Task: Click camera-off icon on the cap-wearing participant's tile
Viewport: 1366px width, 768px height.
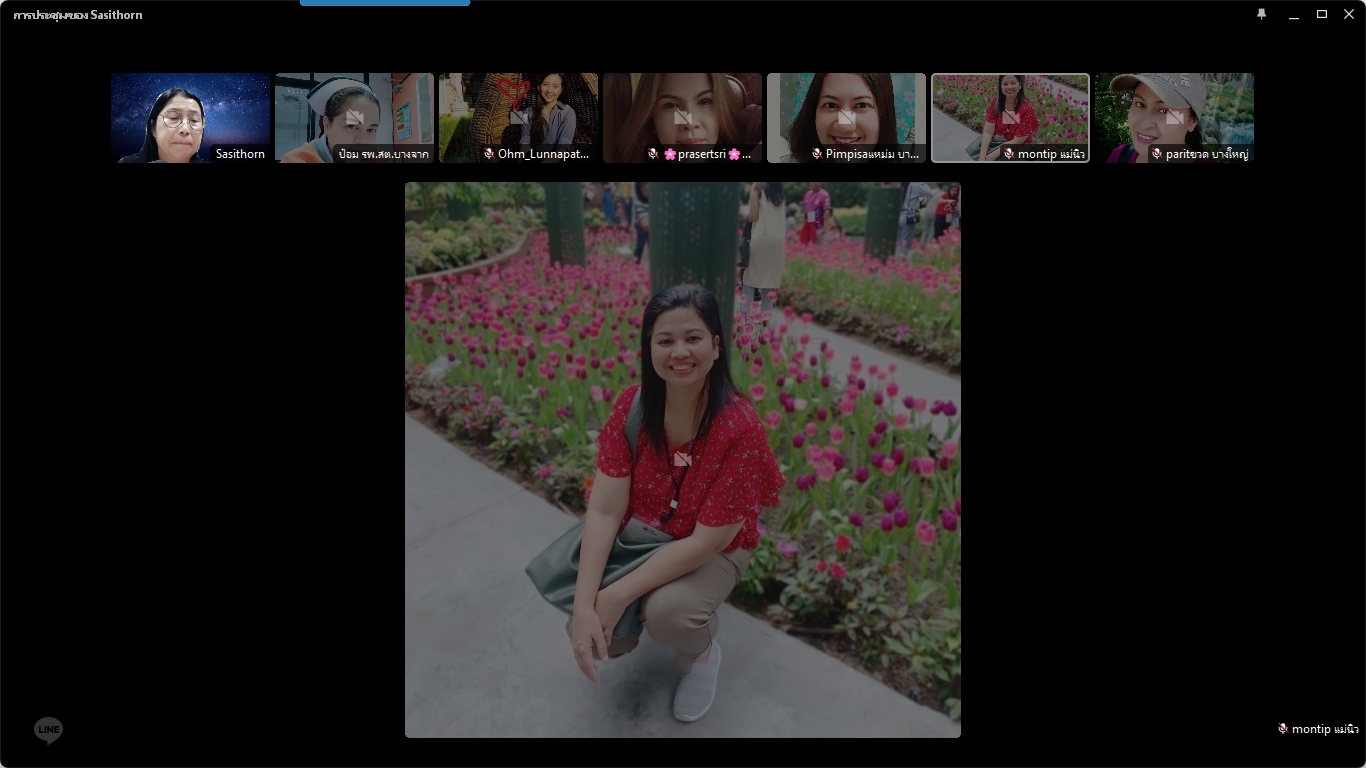Action: click(1174, 117)
